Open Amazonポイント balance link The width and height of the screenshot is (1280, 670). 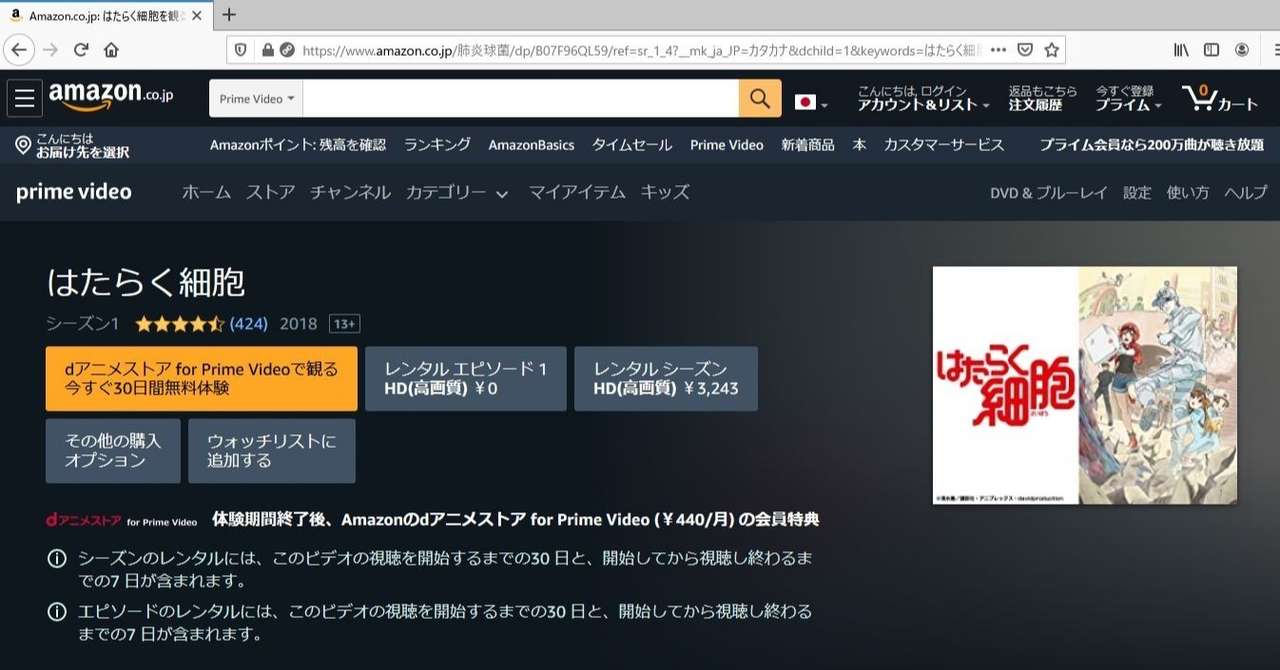click(x=297, y=145)
